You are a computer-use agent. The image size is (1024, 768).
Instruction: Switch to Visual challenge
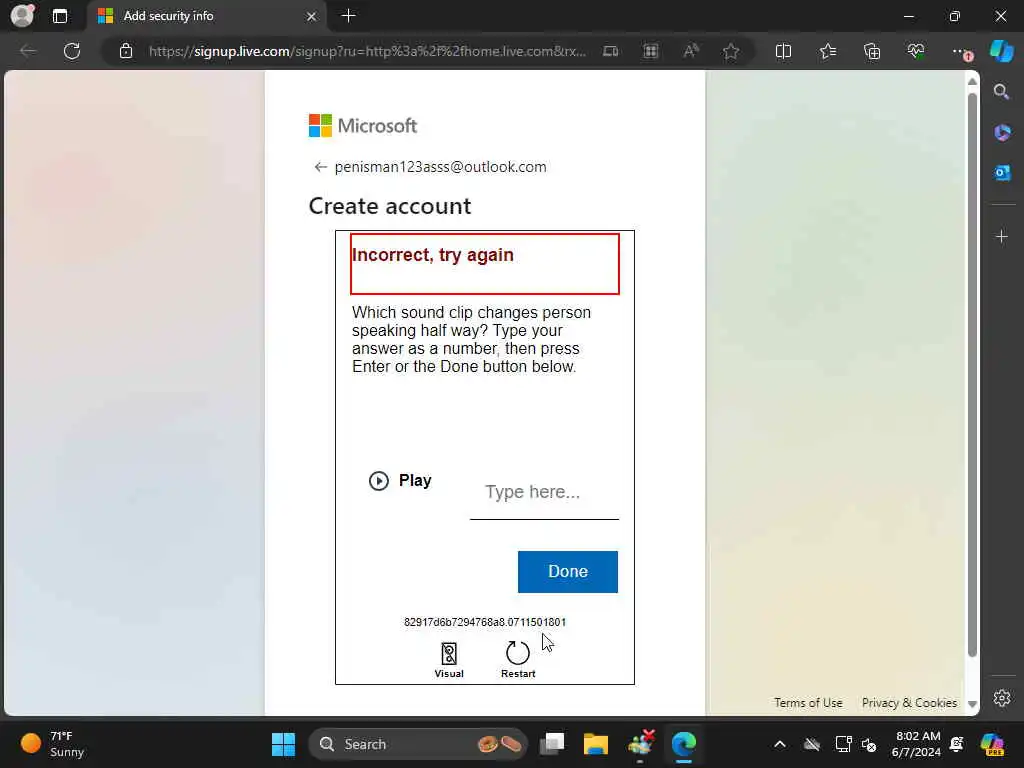(449, 660)
